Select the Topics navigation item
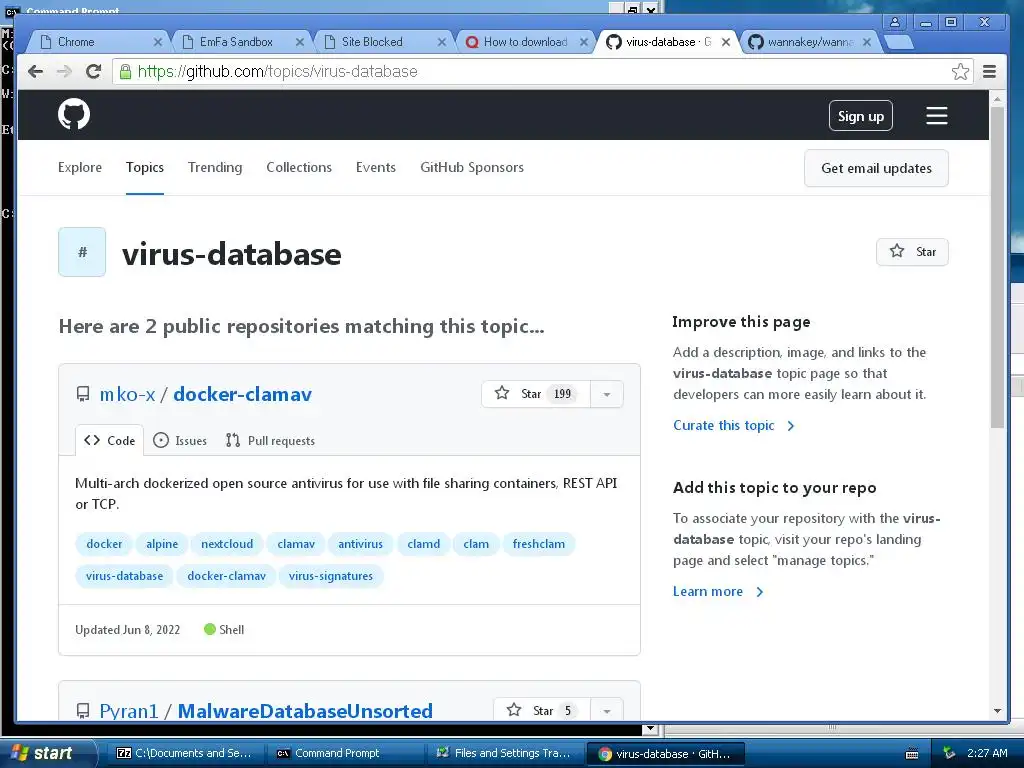 coord(144,167)
